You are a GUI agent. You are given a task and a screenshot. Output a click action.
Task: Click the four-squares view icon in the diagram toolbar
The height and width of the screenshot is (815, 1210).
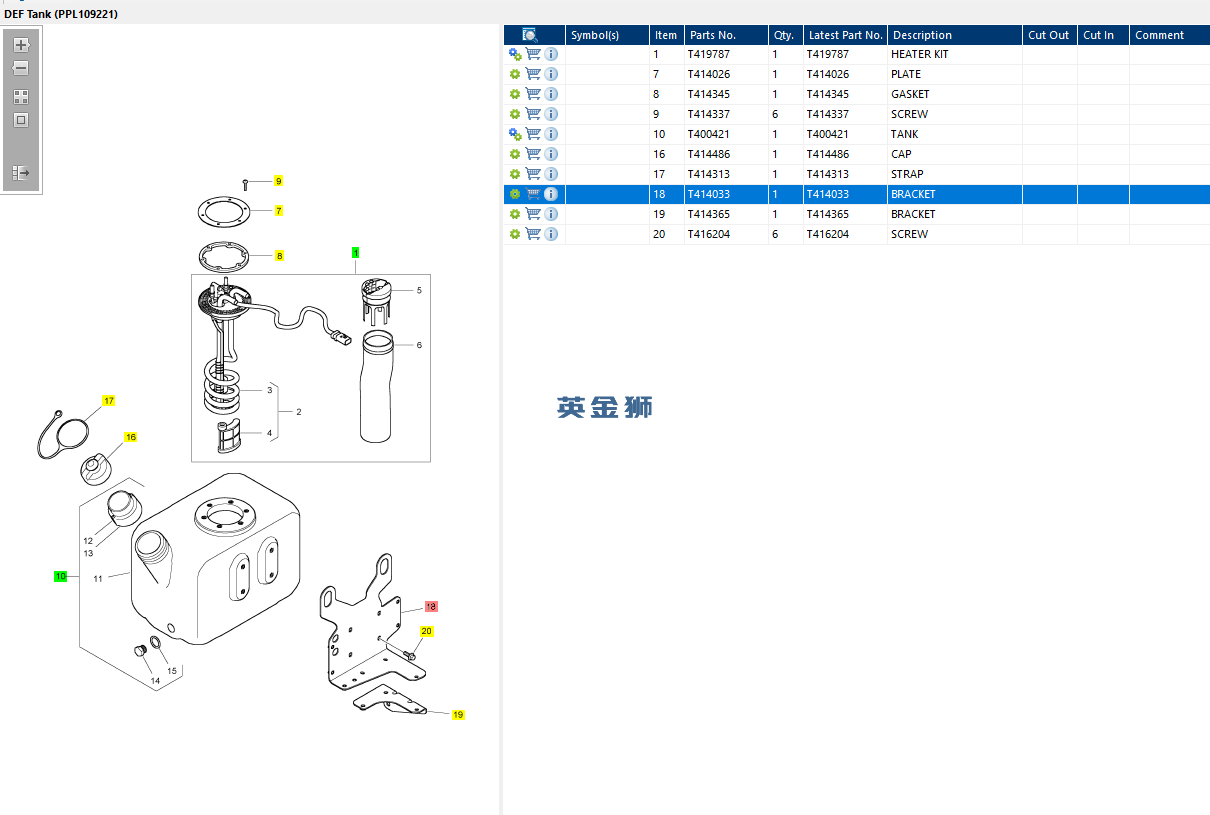pyautogui.click(x=20, y=97)
